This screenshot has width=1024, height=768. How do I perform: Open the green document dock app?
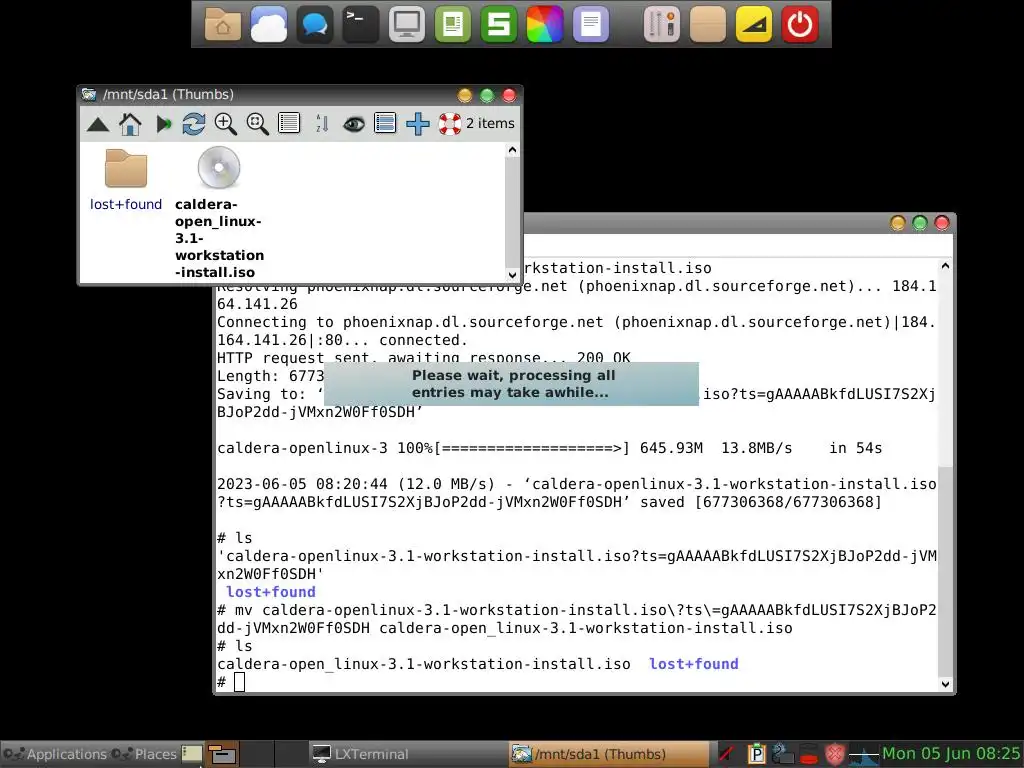453,24
